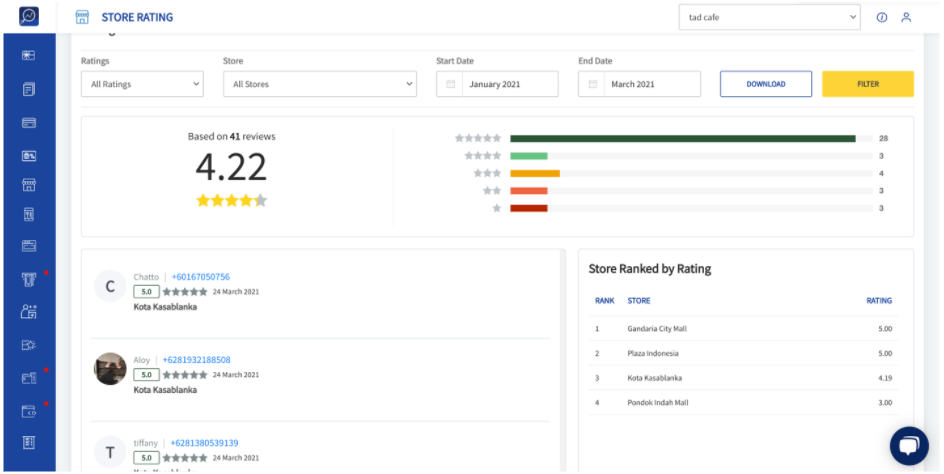Open the code window icon with red dot
This screenshot has height=474, width=944.
click(x=29, y=412)
